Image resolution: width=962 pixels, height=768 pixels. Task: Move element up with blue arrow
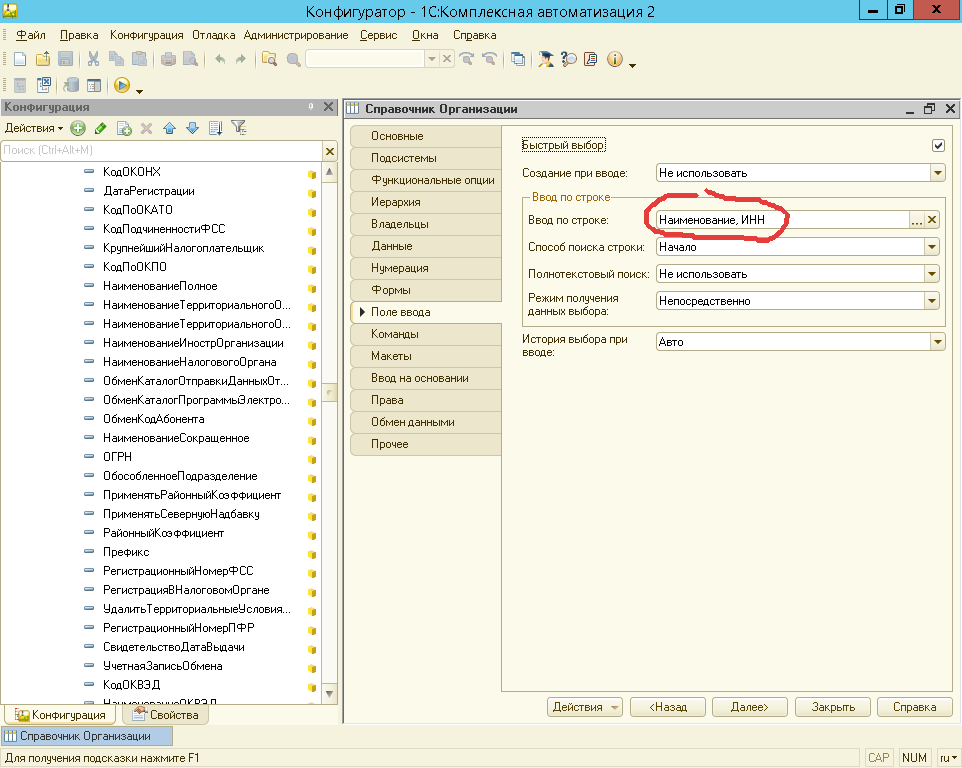click(169, 128)
